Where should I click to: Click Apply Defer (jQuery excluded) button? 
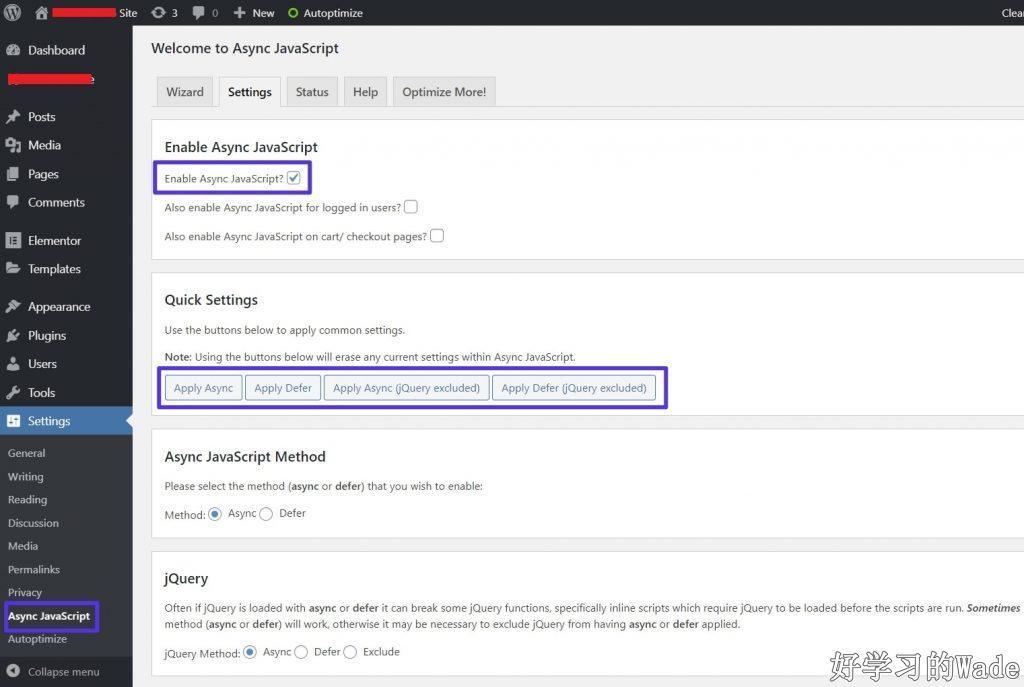click(573, 388)
